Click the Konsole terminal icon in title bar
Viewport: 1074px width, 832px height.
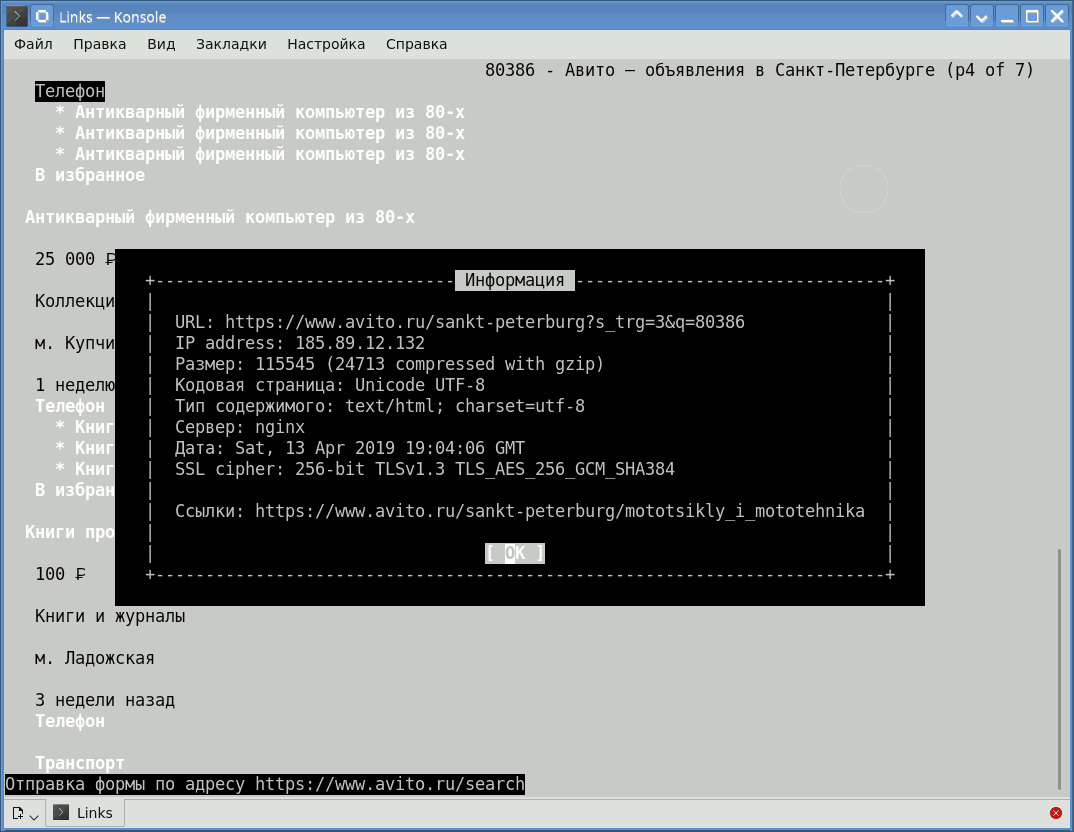tap(16, 16)
